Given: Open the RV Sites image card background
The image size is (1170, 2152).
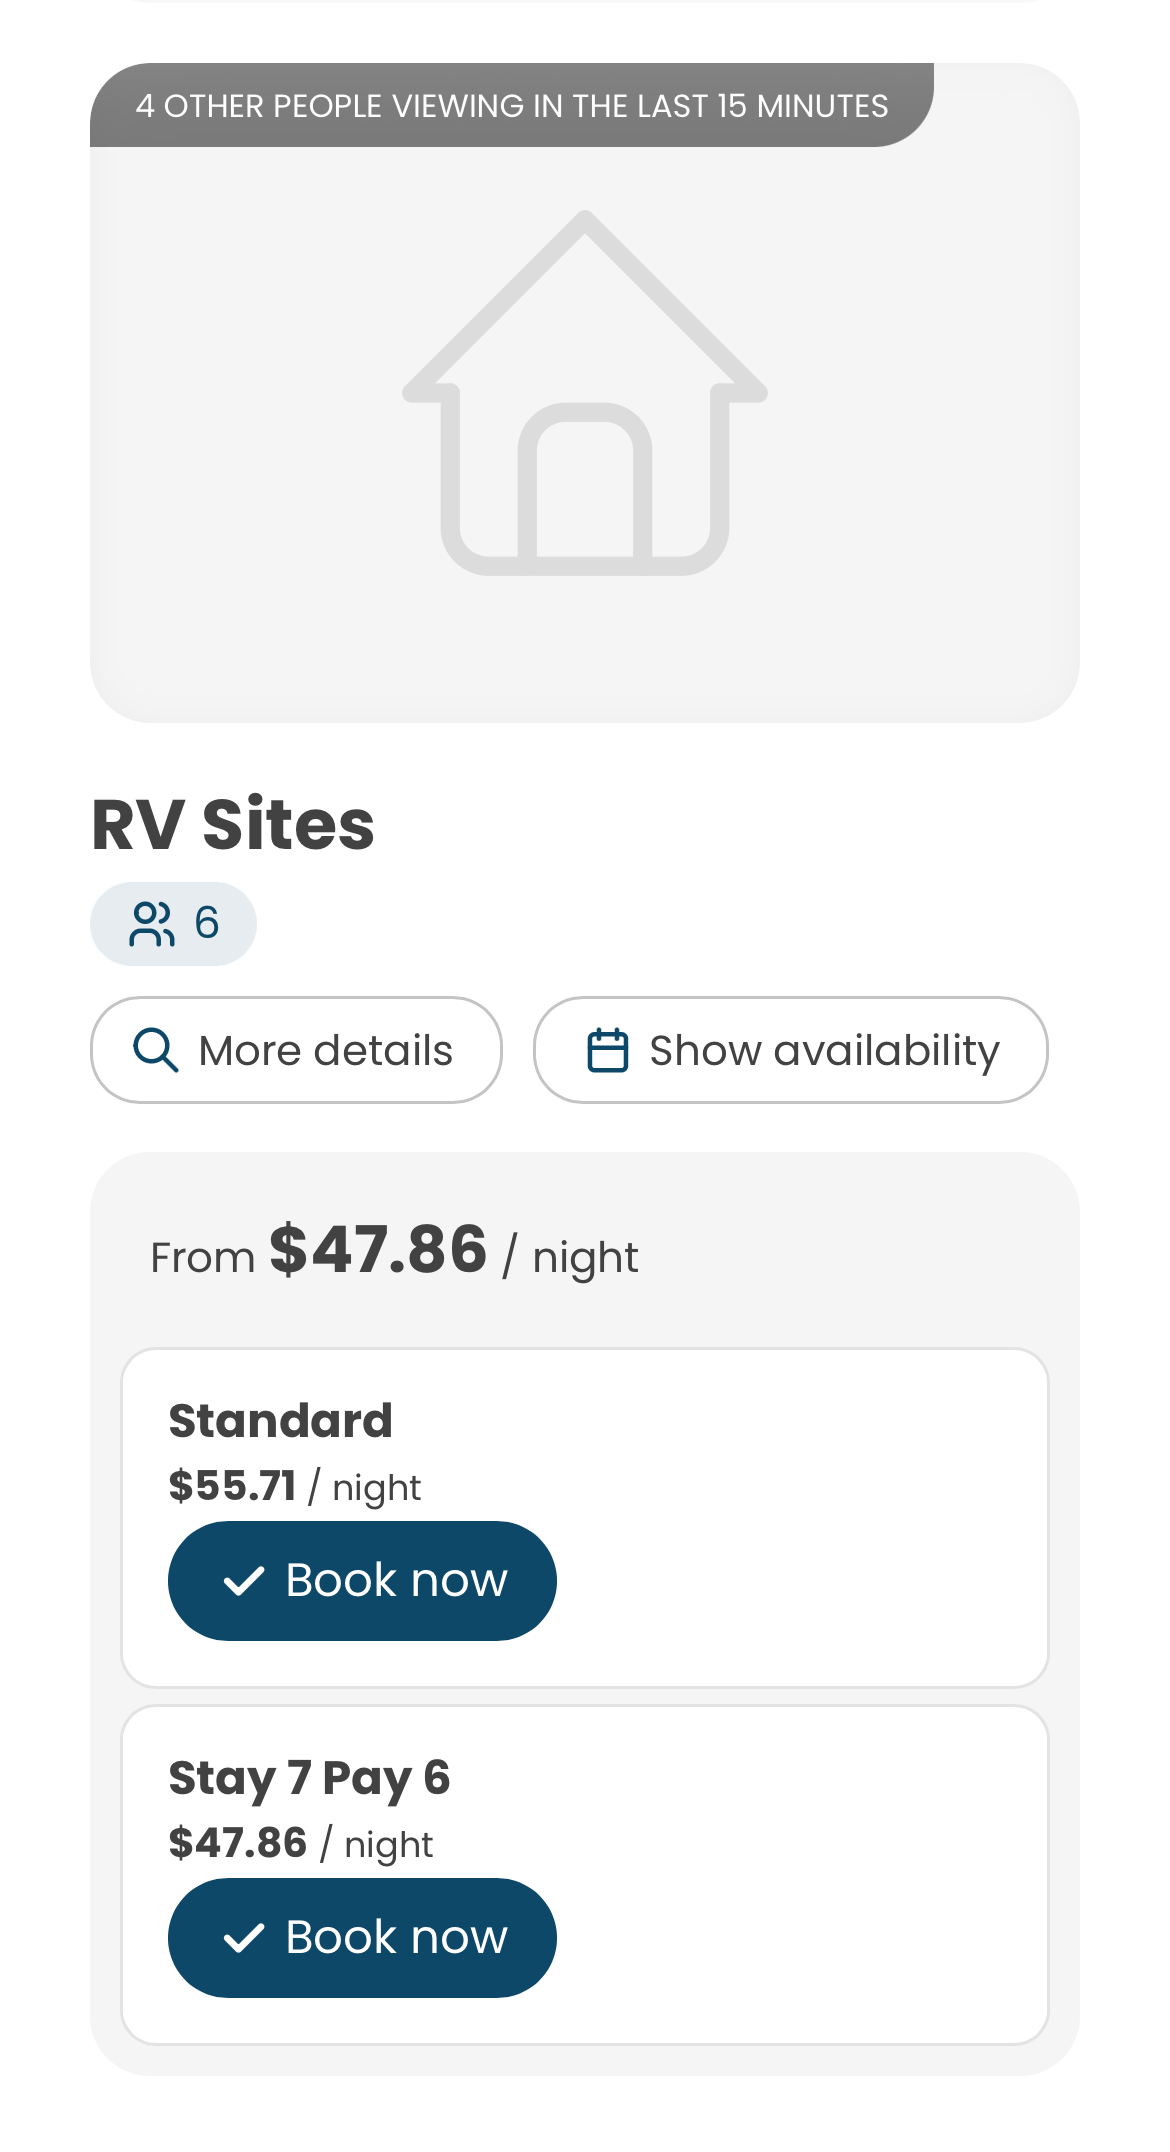Looking at the screenshot, I should coord(900,600).
